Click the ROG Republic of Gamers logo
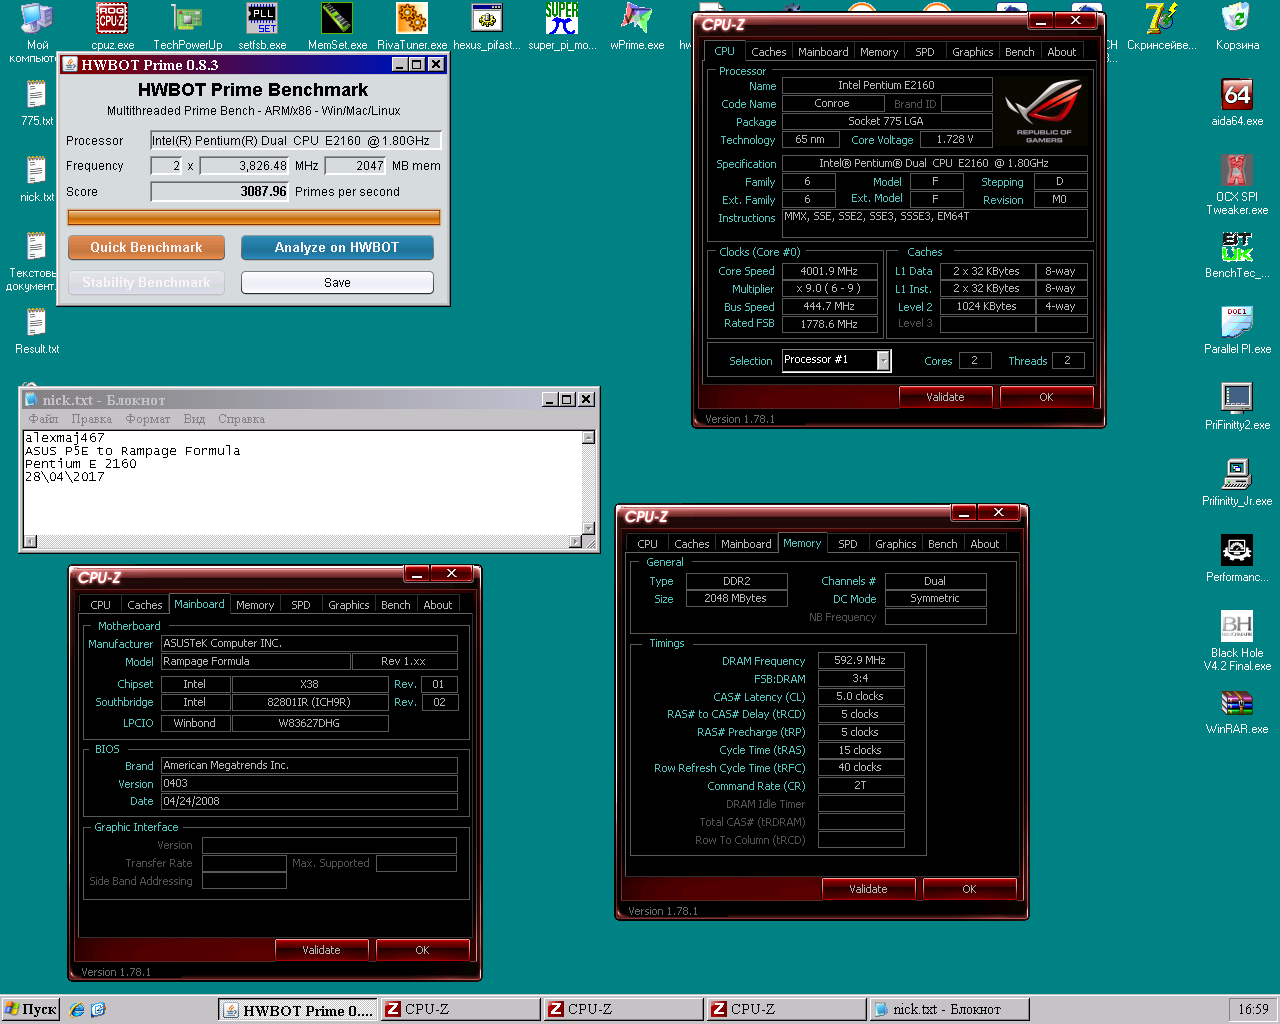The width and height of the screenshot is (1280, 1024). [x=1043, y=112]
